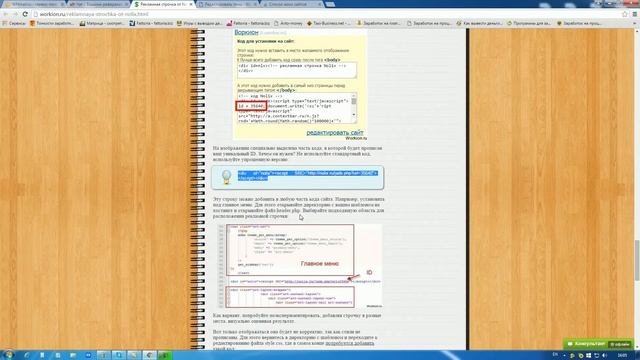Click the lightbulb tip icon
This screenshot has height=360, width=640.
(226, 177)
